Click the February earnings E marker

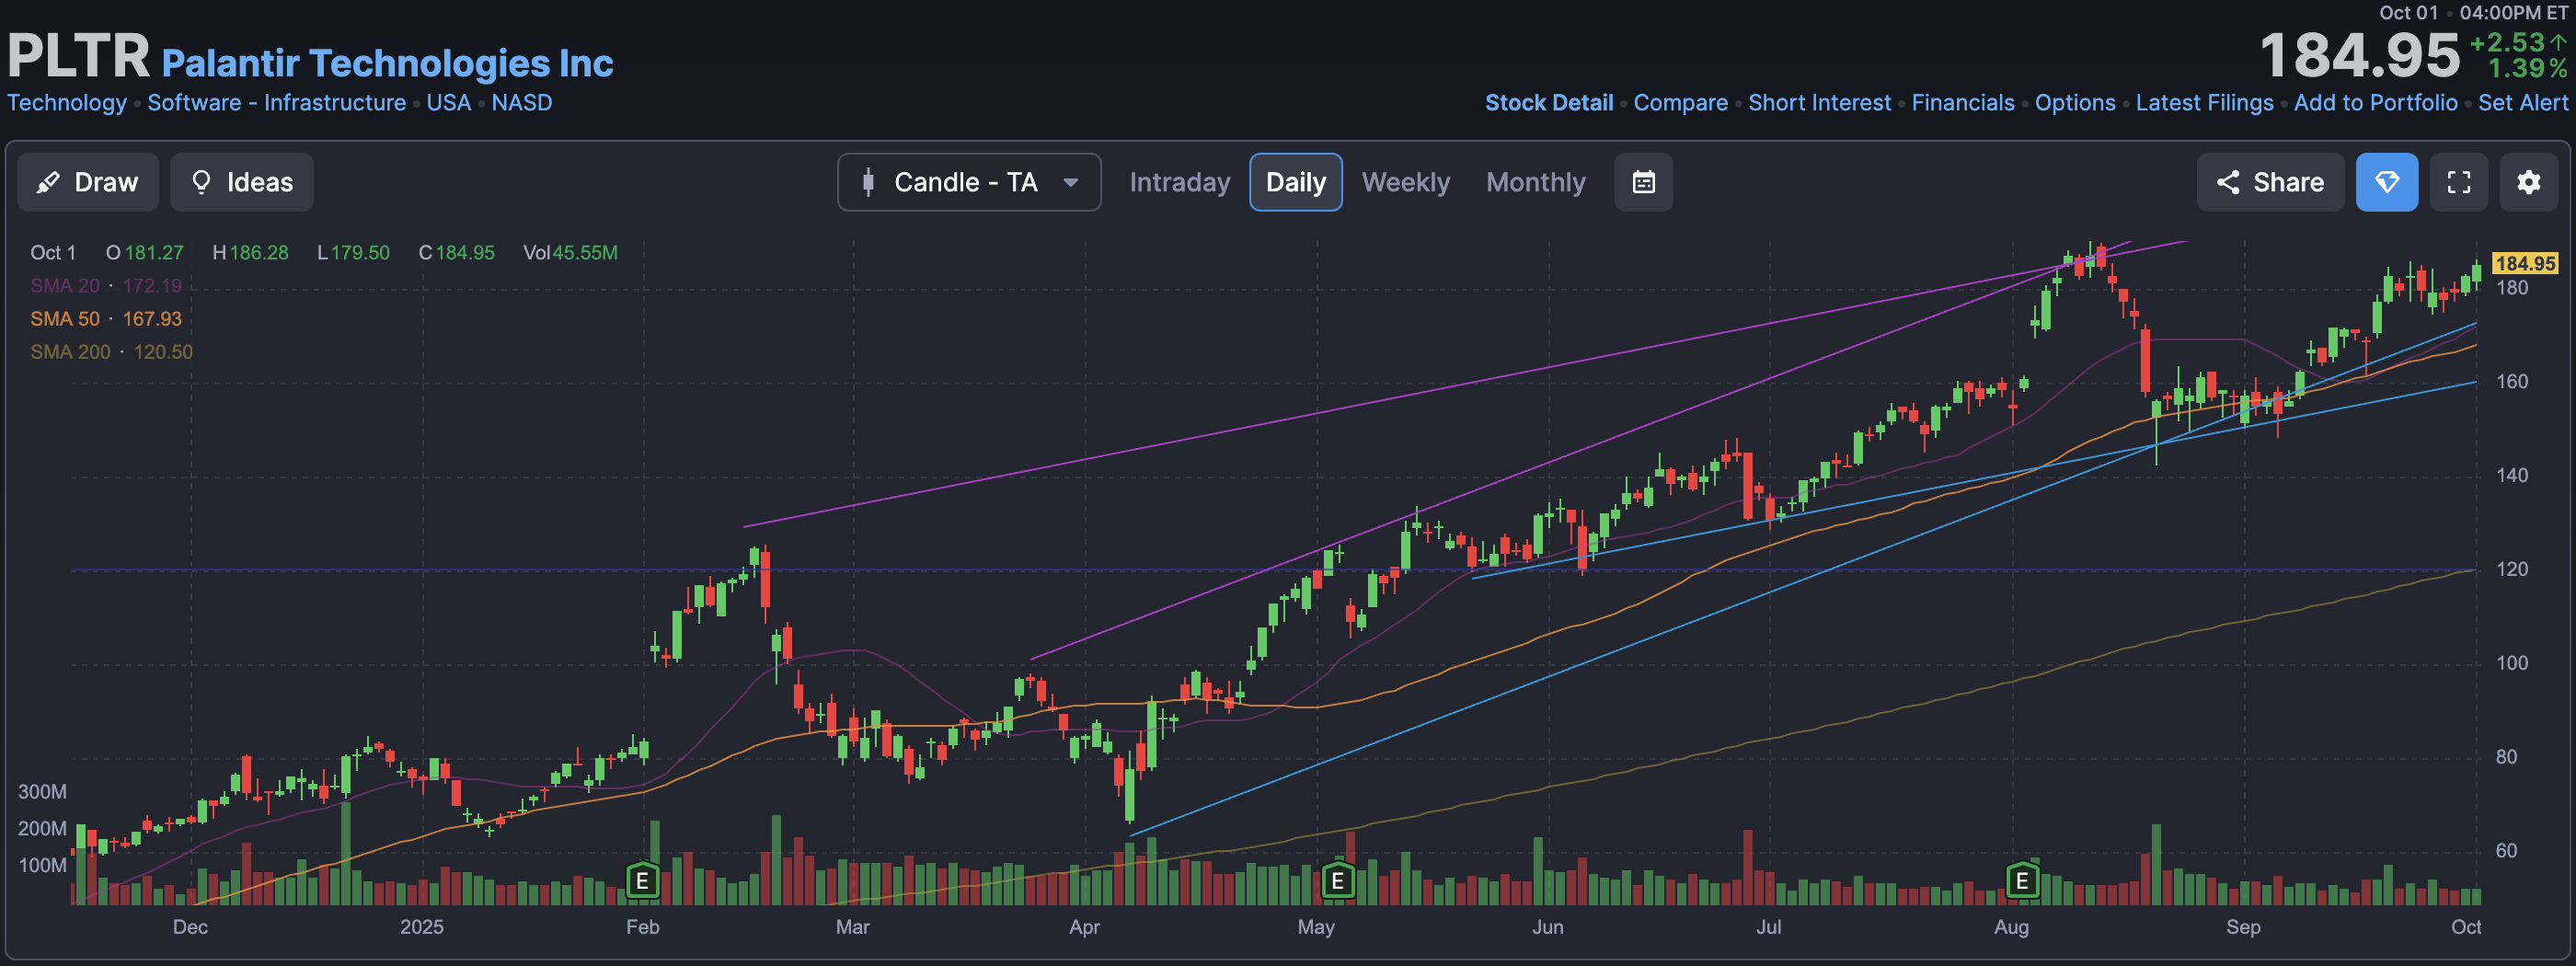(x=642, y=880)
